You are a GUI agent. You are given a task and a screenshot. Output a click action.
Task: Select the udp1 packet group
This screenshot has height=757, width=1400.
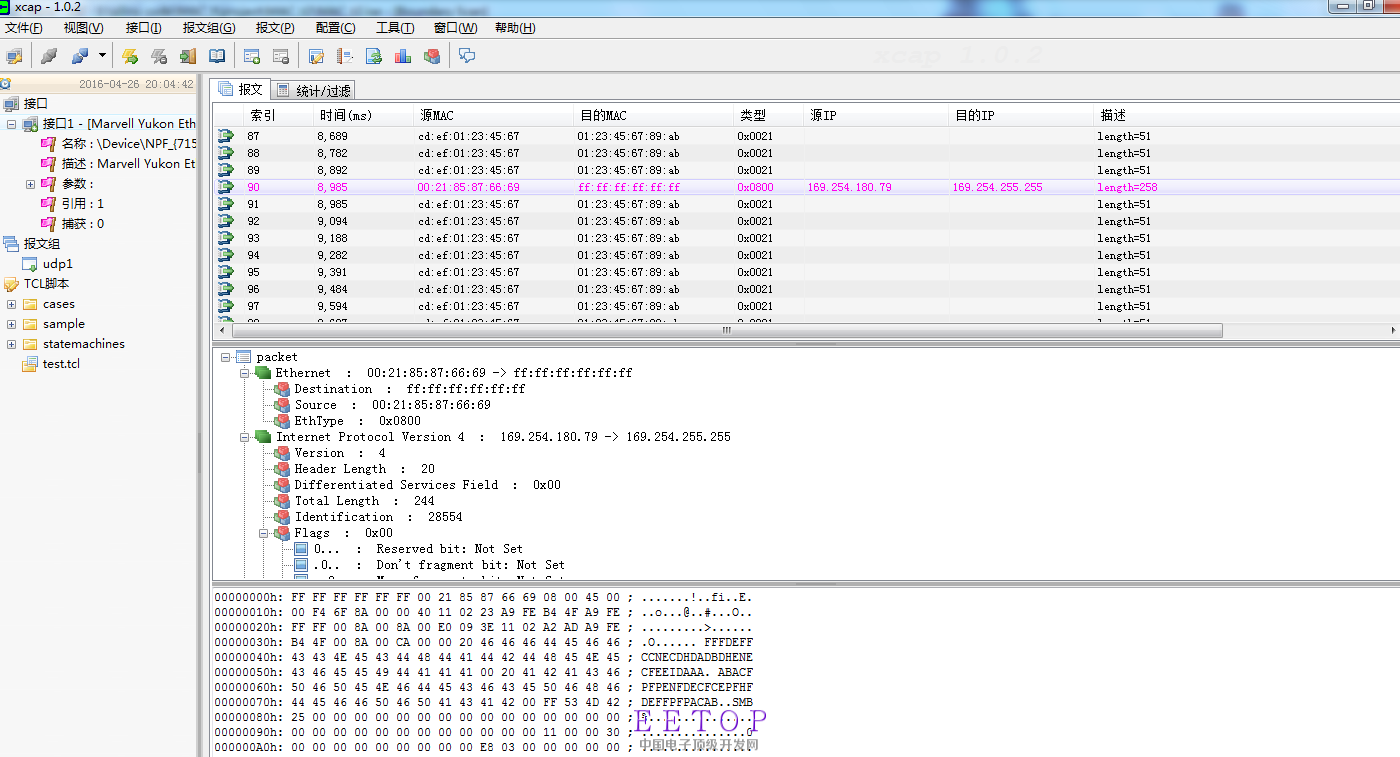click(x=58, y=264)
